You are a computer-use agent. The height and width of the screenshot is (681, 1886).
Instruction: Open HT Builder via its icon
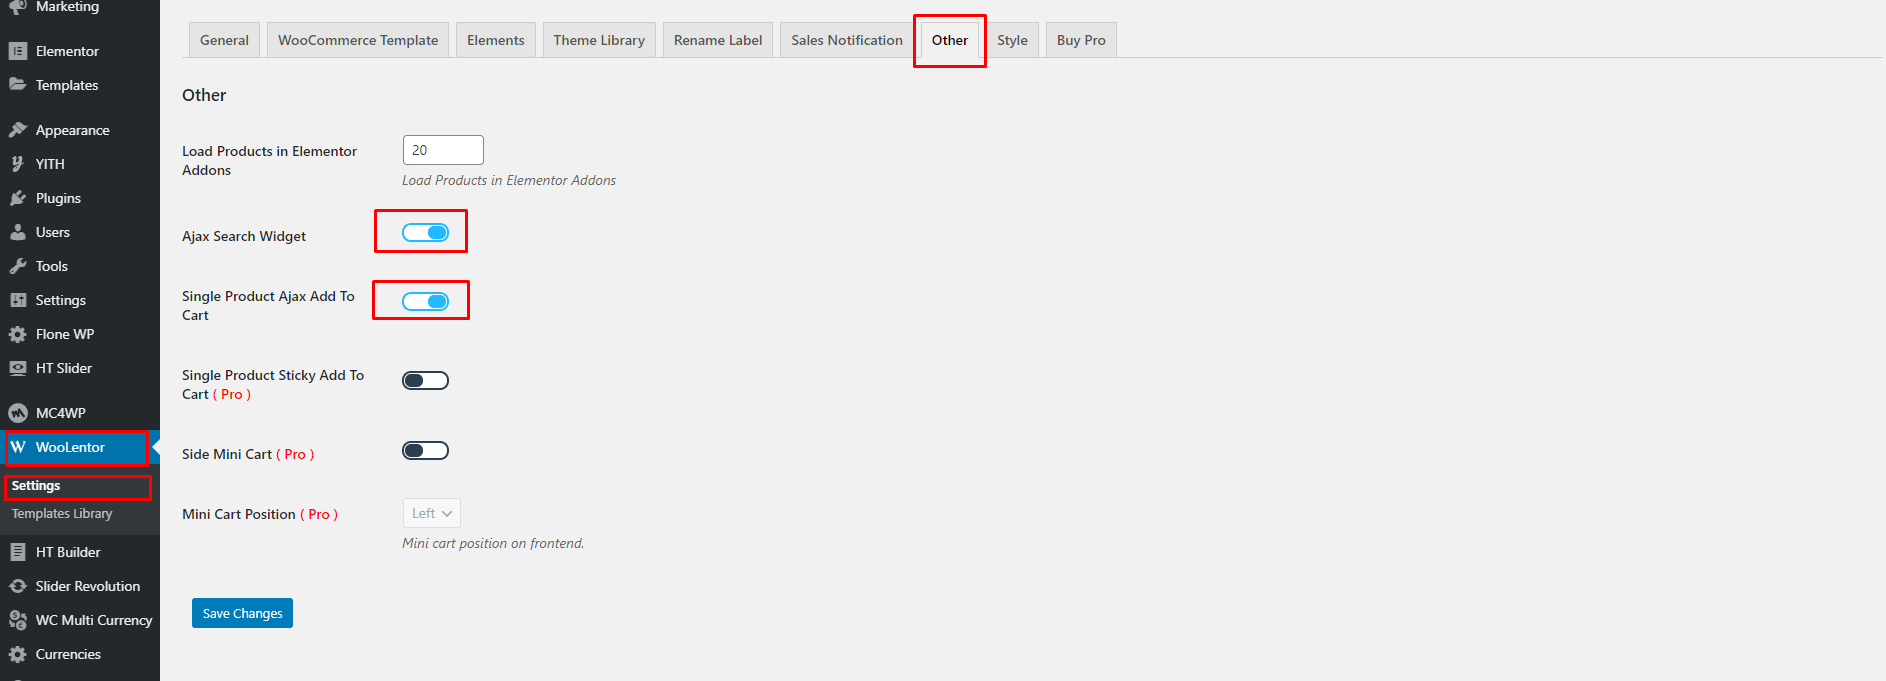[18, 552]
